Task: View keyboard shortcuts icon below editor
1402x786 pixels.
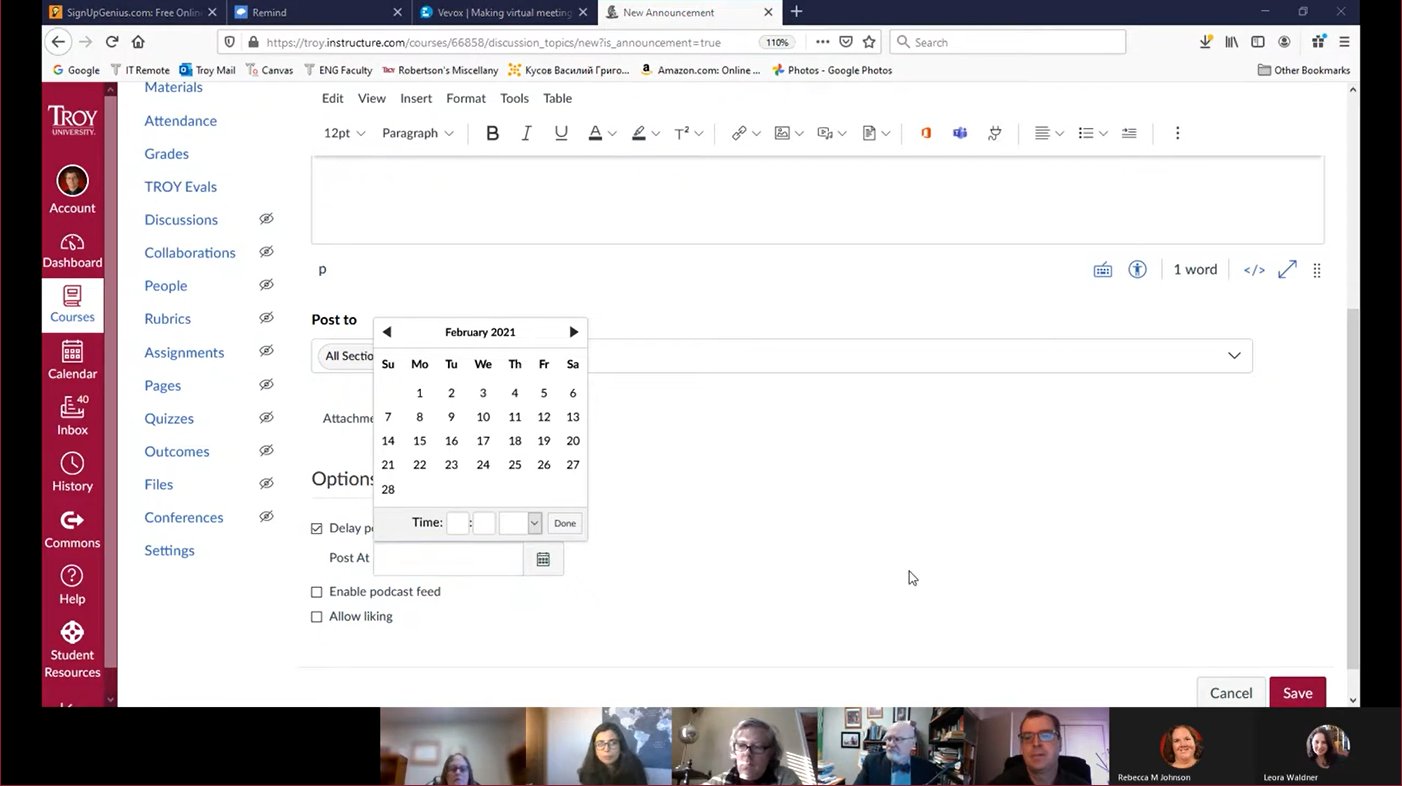Action: pos(1102,270)
